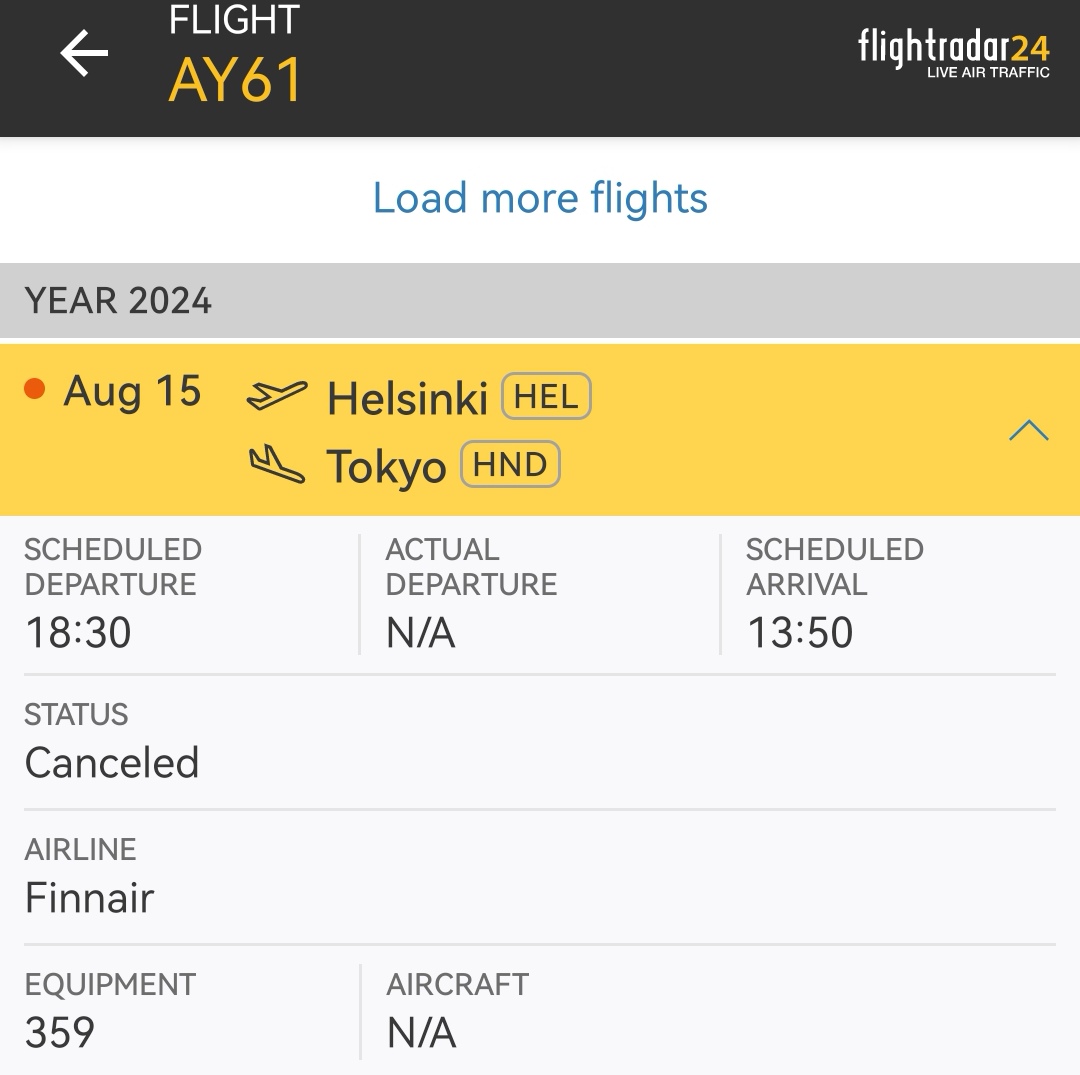Image resolution: width=1080 pixels, height=1075 pixels.
Task: Tap the departure plane icon next to Helsinki
Action: click(277, 395)
